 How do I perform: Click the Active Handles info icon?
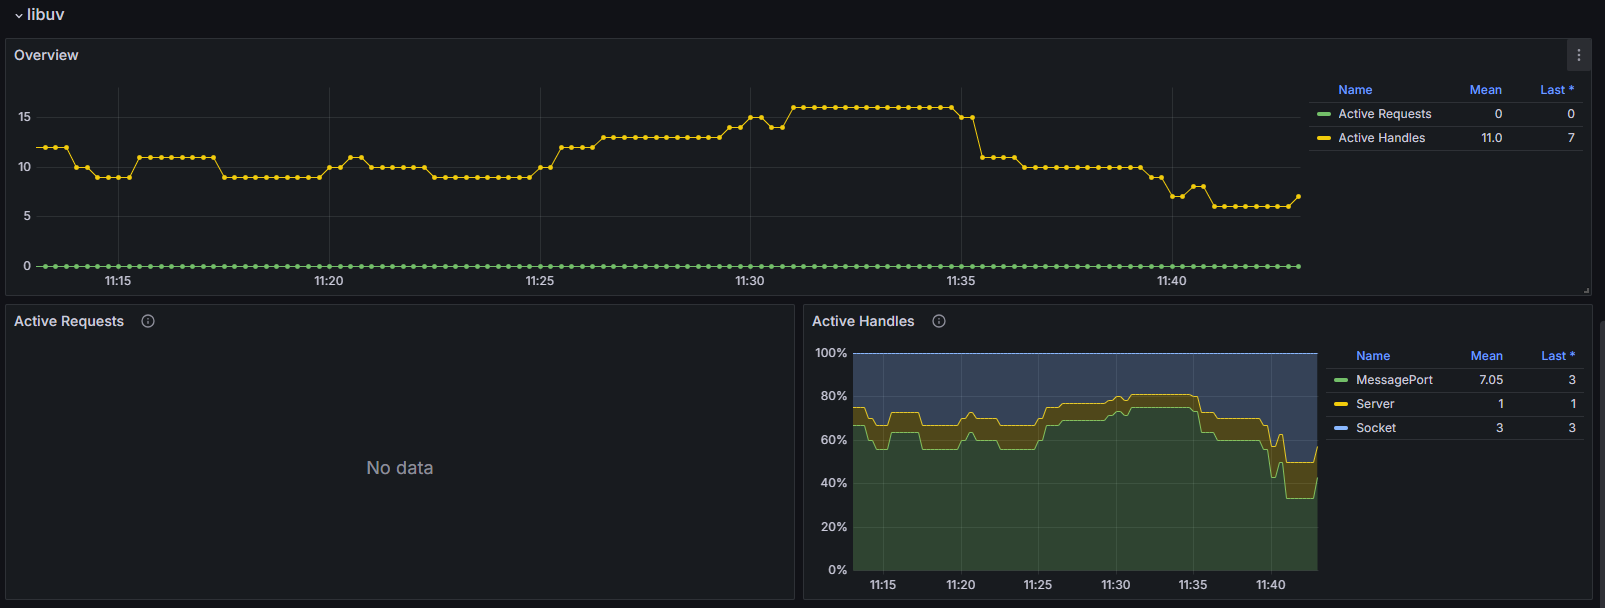(939, 321)
